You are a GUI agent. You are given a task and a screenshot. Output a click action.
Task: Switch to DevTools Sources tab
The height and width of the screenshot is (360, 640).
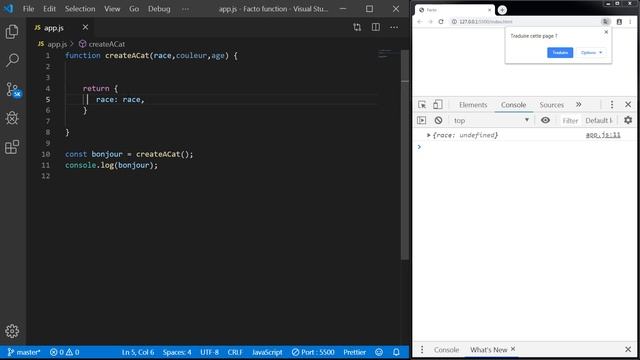(x=551, y=104)
